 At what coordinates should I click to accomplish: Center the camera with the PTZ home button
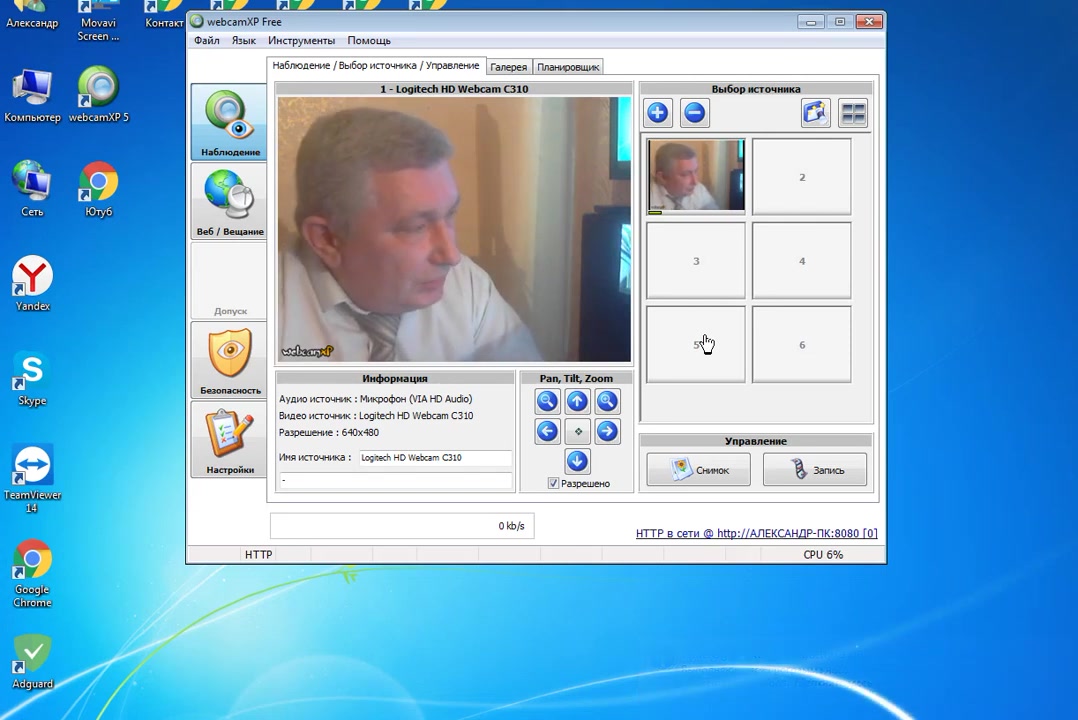(578, 431)
